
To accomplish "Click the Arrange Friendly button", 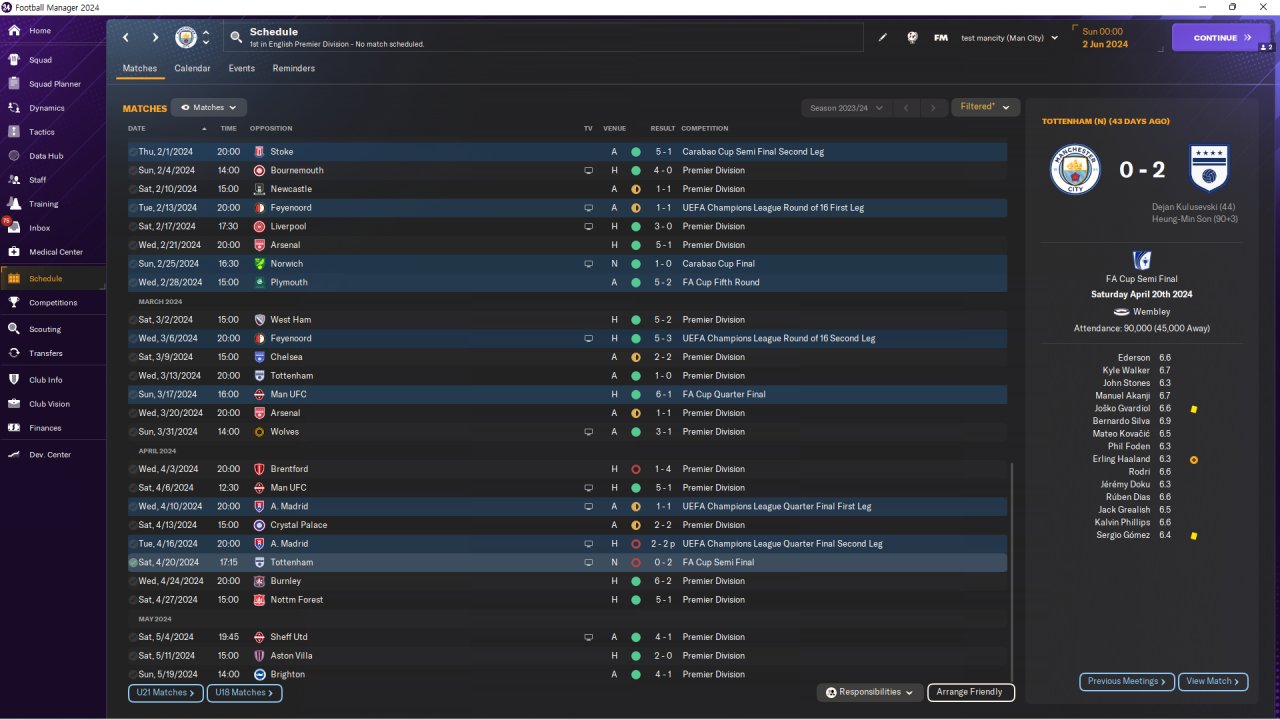I will coord(971,692).
